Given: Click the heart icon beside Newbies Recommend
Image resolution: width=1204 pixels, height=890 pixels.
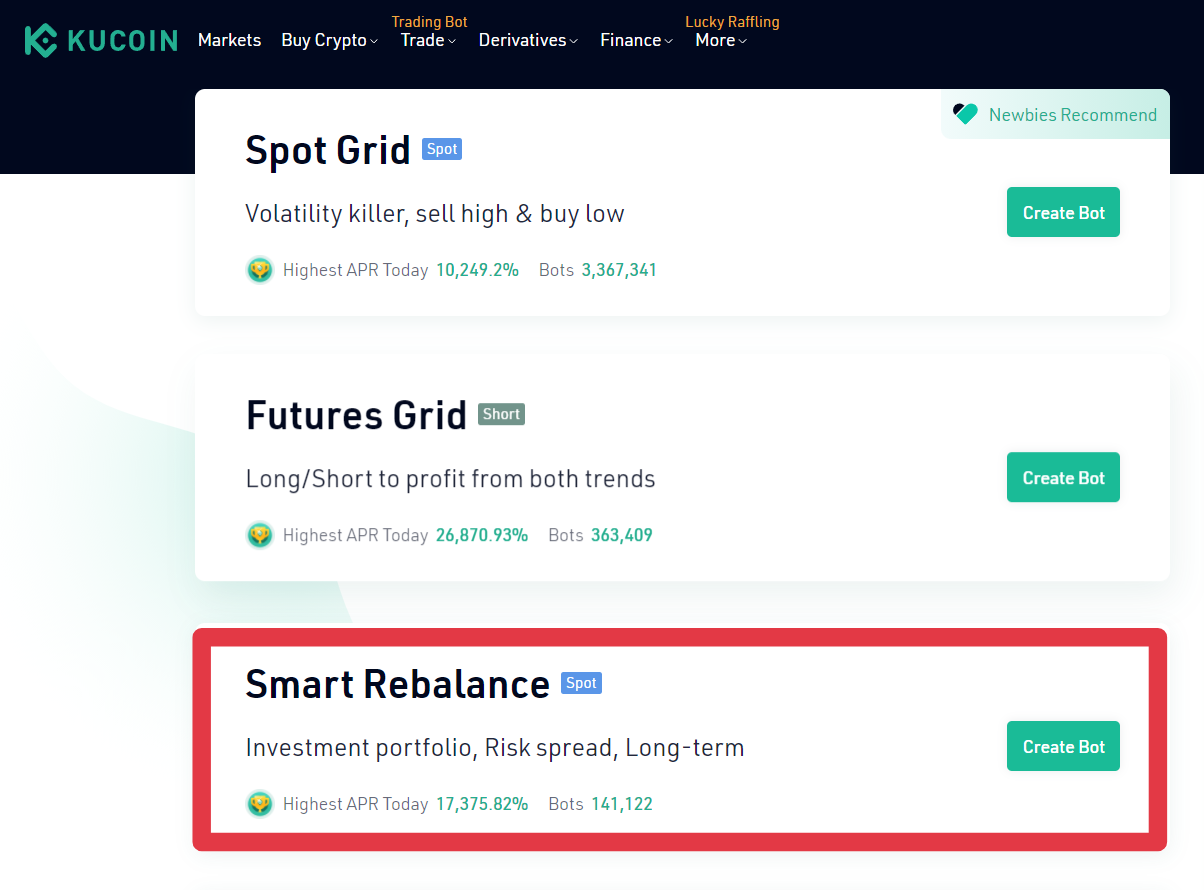Looking at the screenshot, I should [965, 114].
